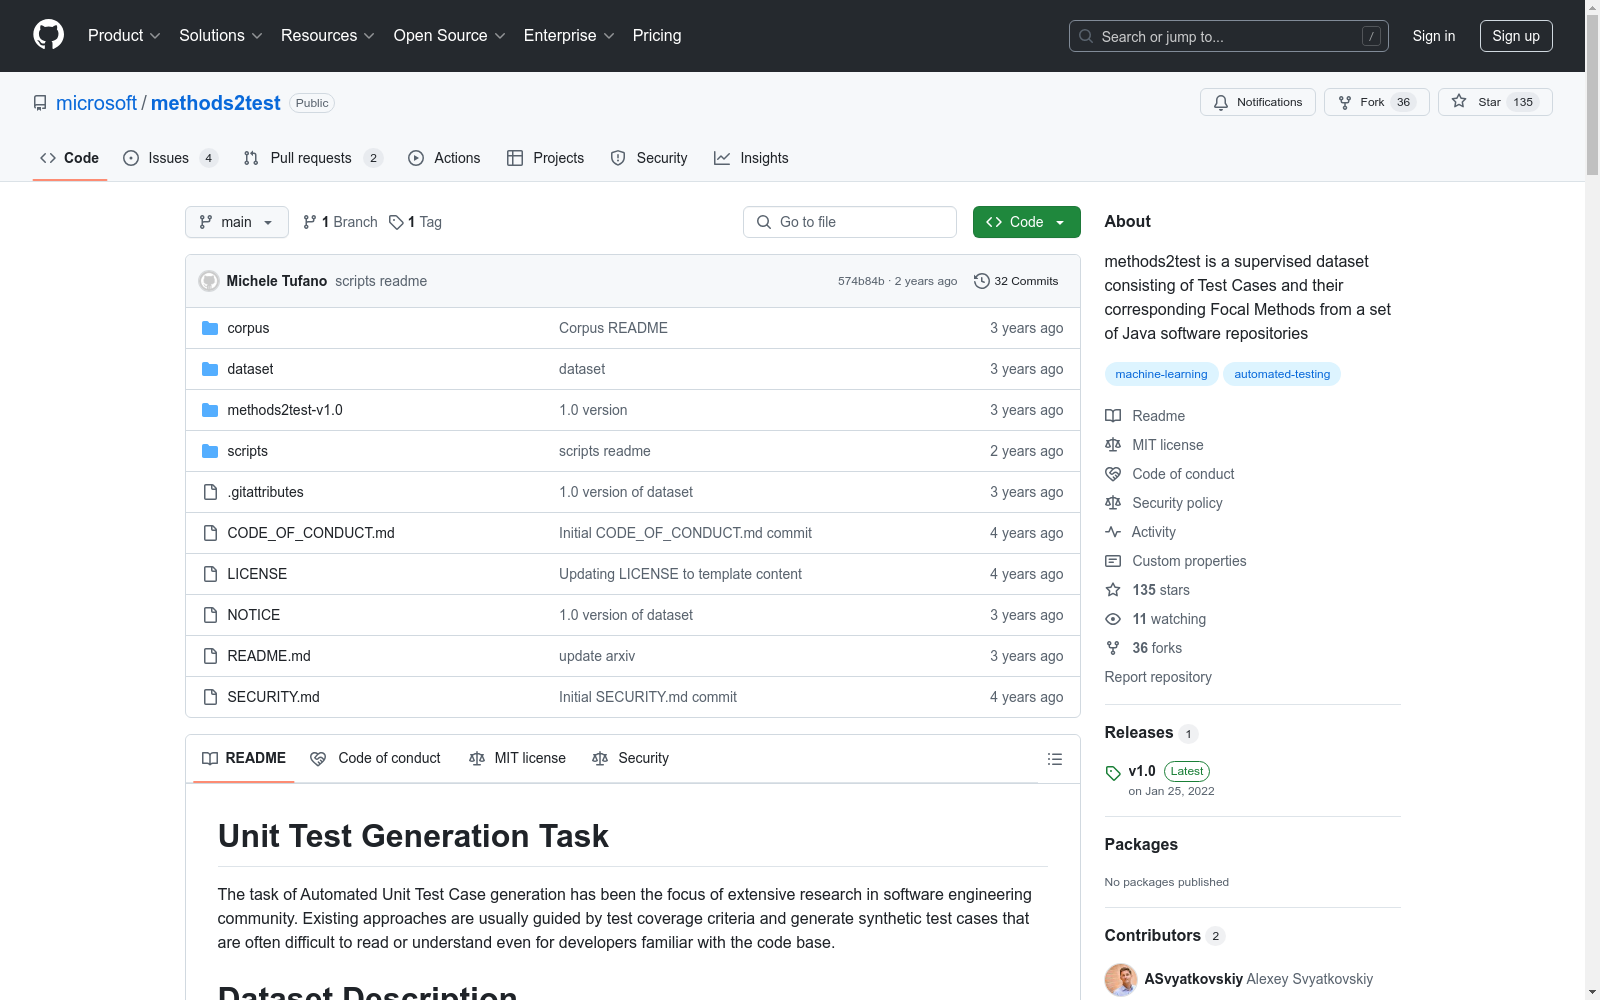Screen dimensions: 1600x1000
Task: Open the dataset folder
Action: (250, 369)
